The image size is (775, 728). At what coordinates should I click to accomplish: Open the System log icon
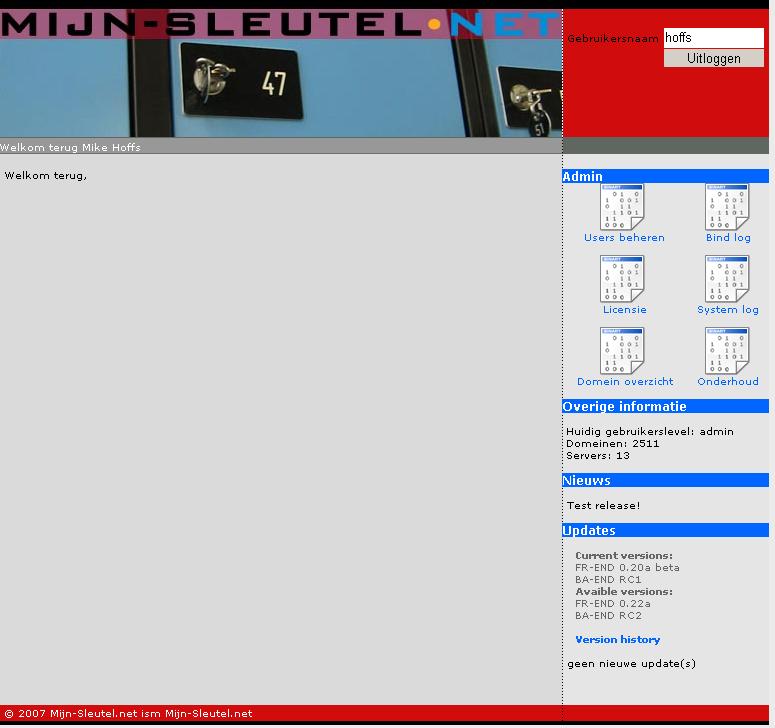(x=727, y=279)
